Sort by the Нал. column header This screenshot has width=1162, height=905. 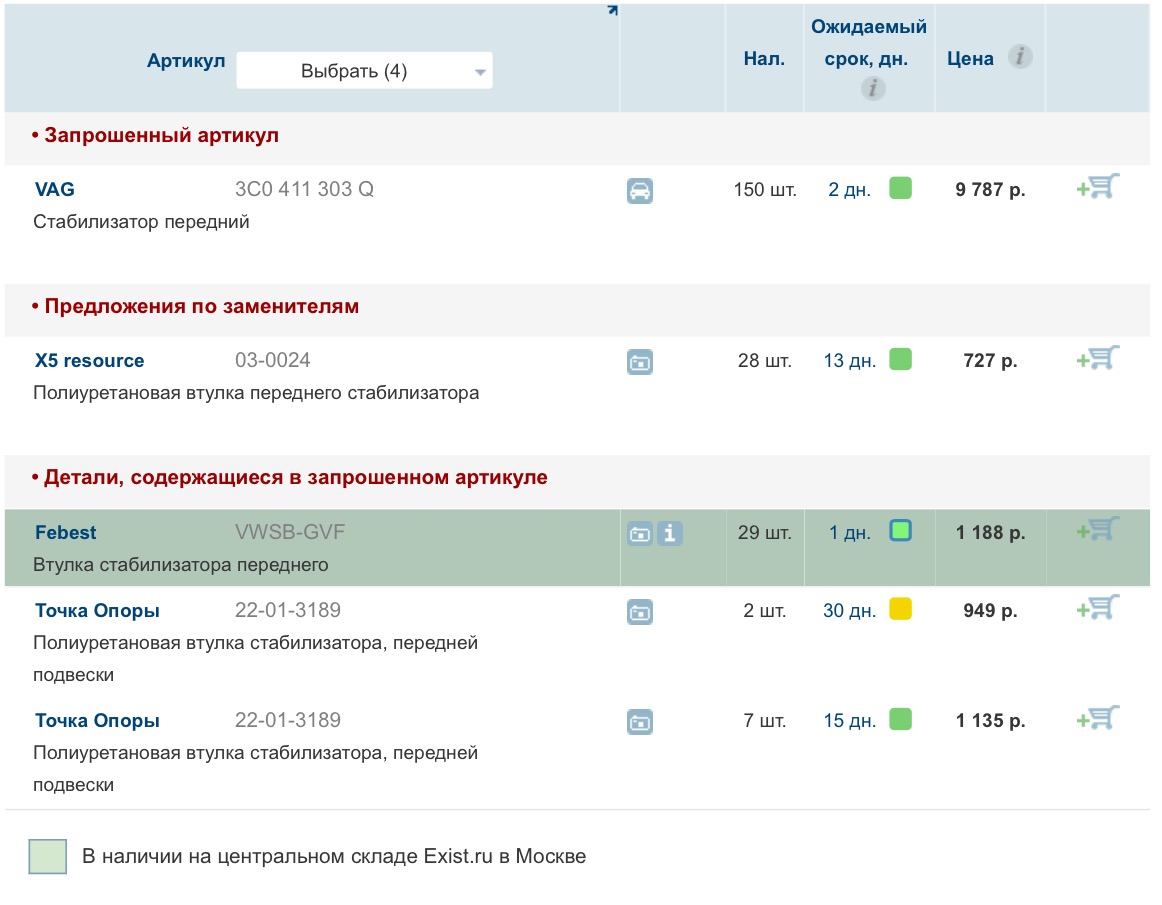[x=763, y=58]
